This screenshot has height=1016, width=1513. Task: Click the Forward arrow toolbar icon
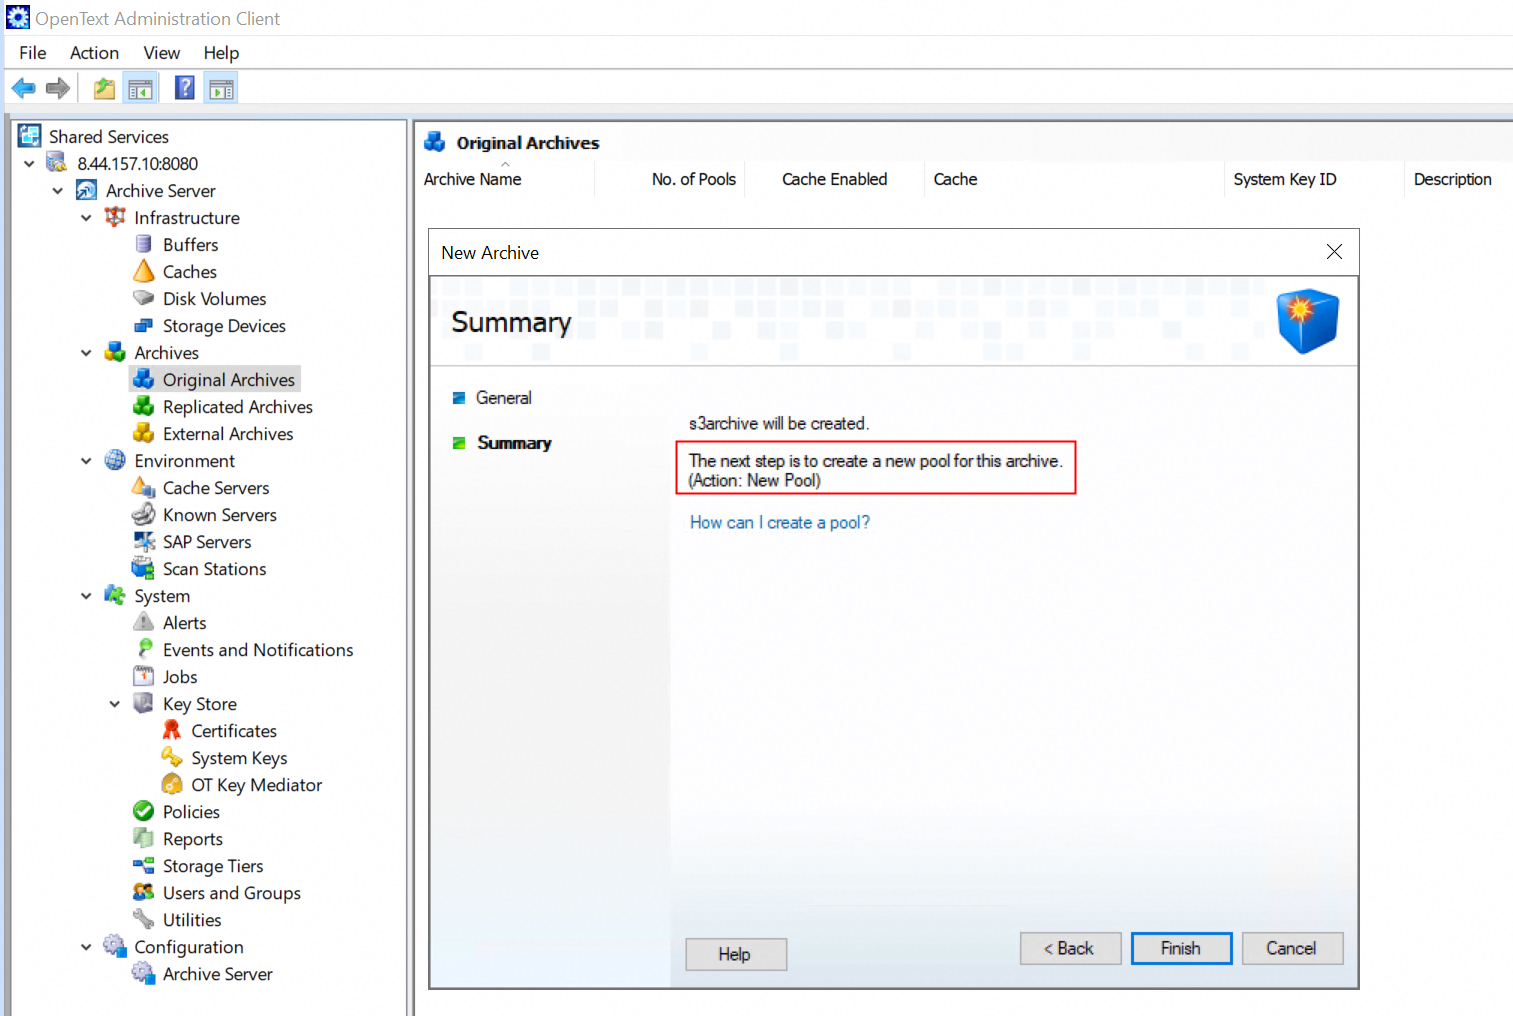click(58, 89)
